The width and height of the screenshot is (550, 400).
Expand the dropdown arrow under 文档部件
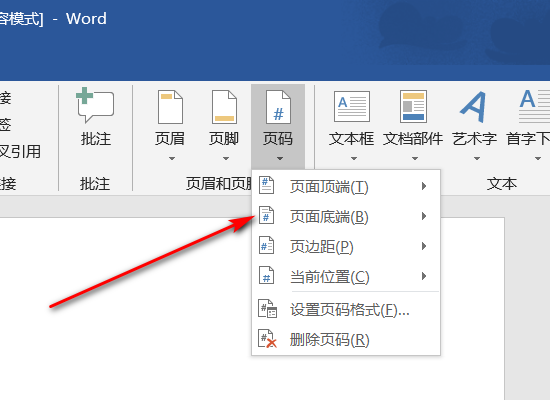click(415, 159)
